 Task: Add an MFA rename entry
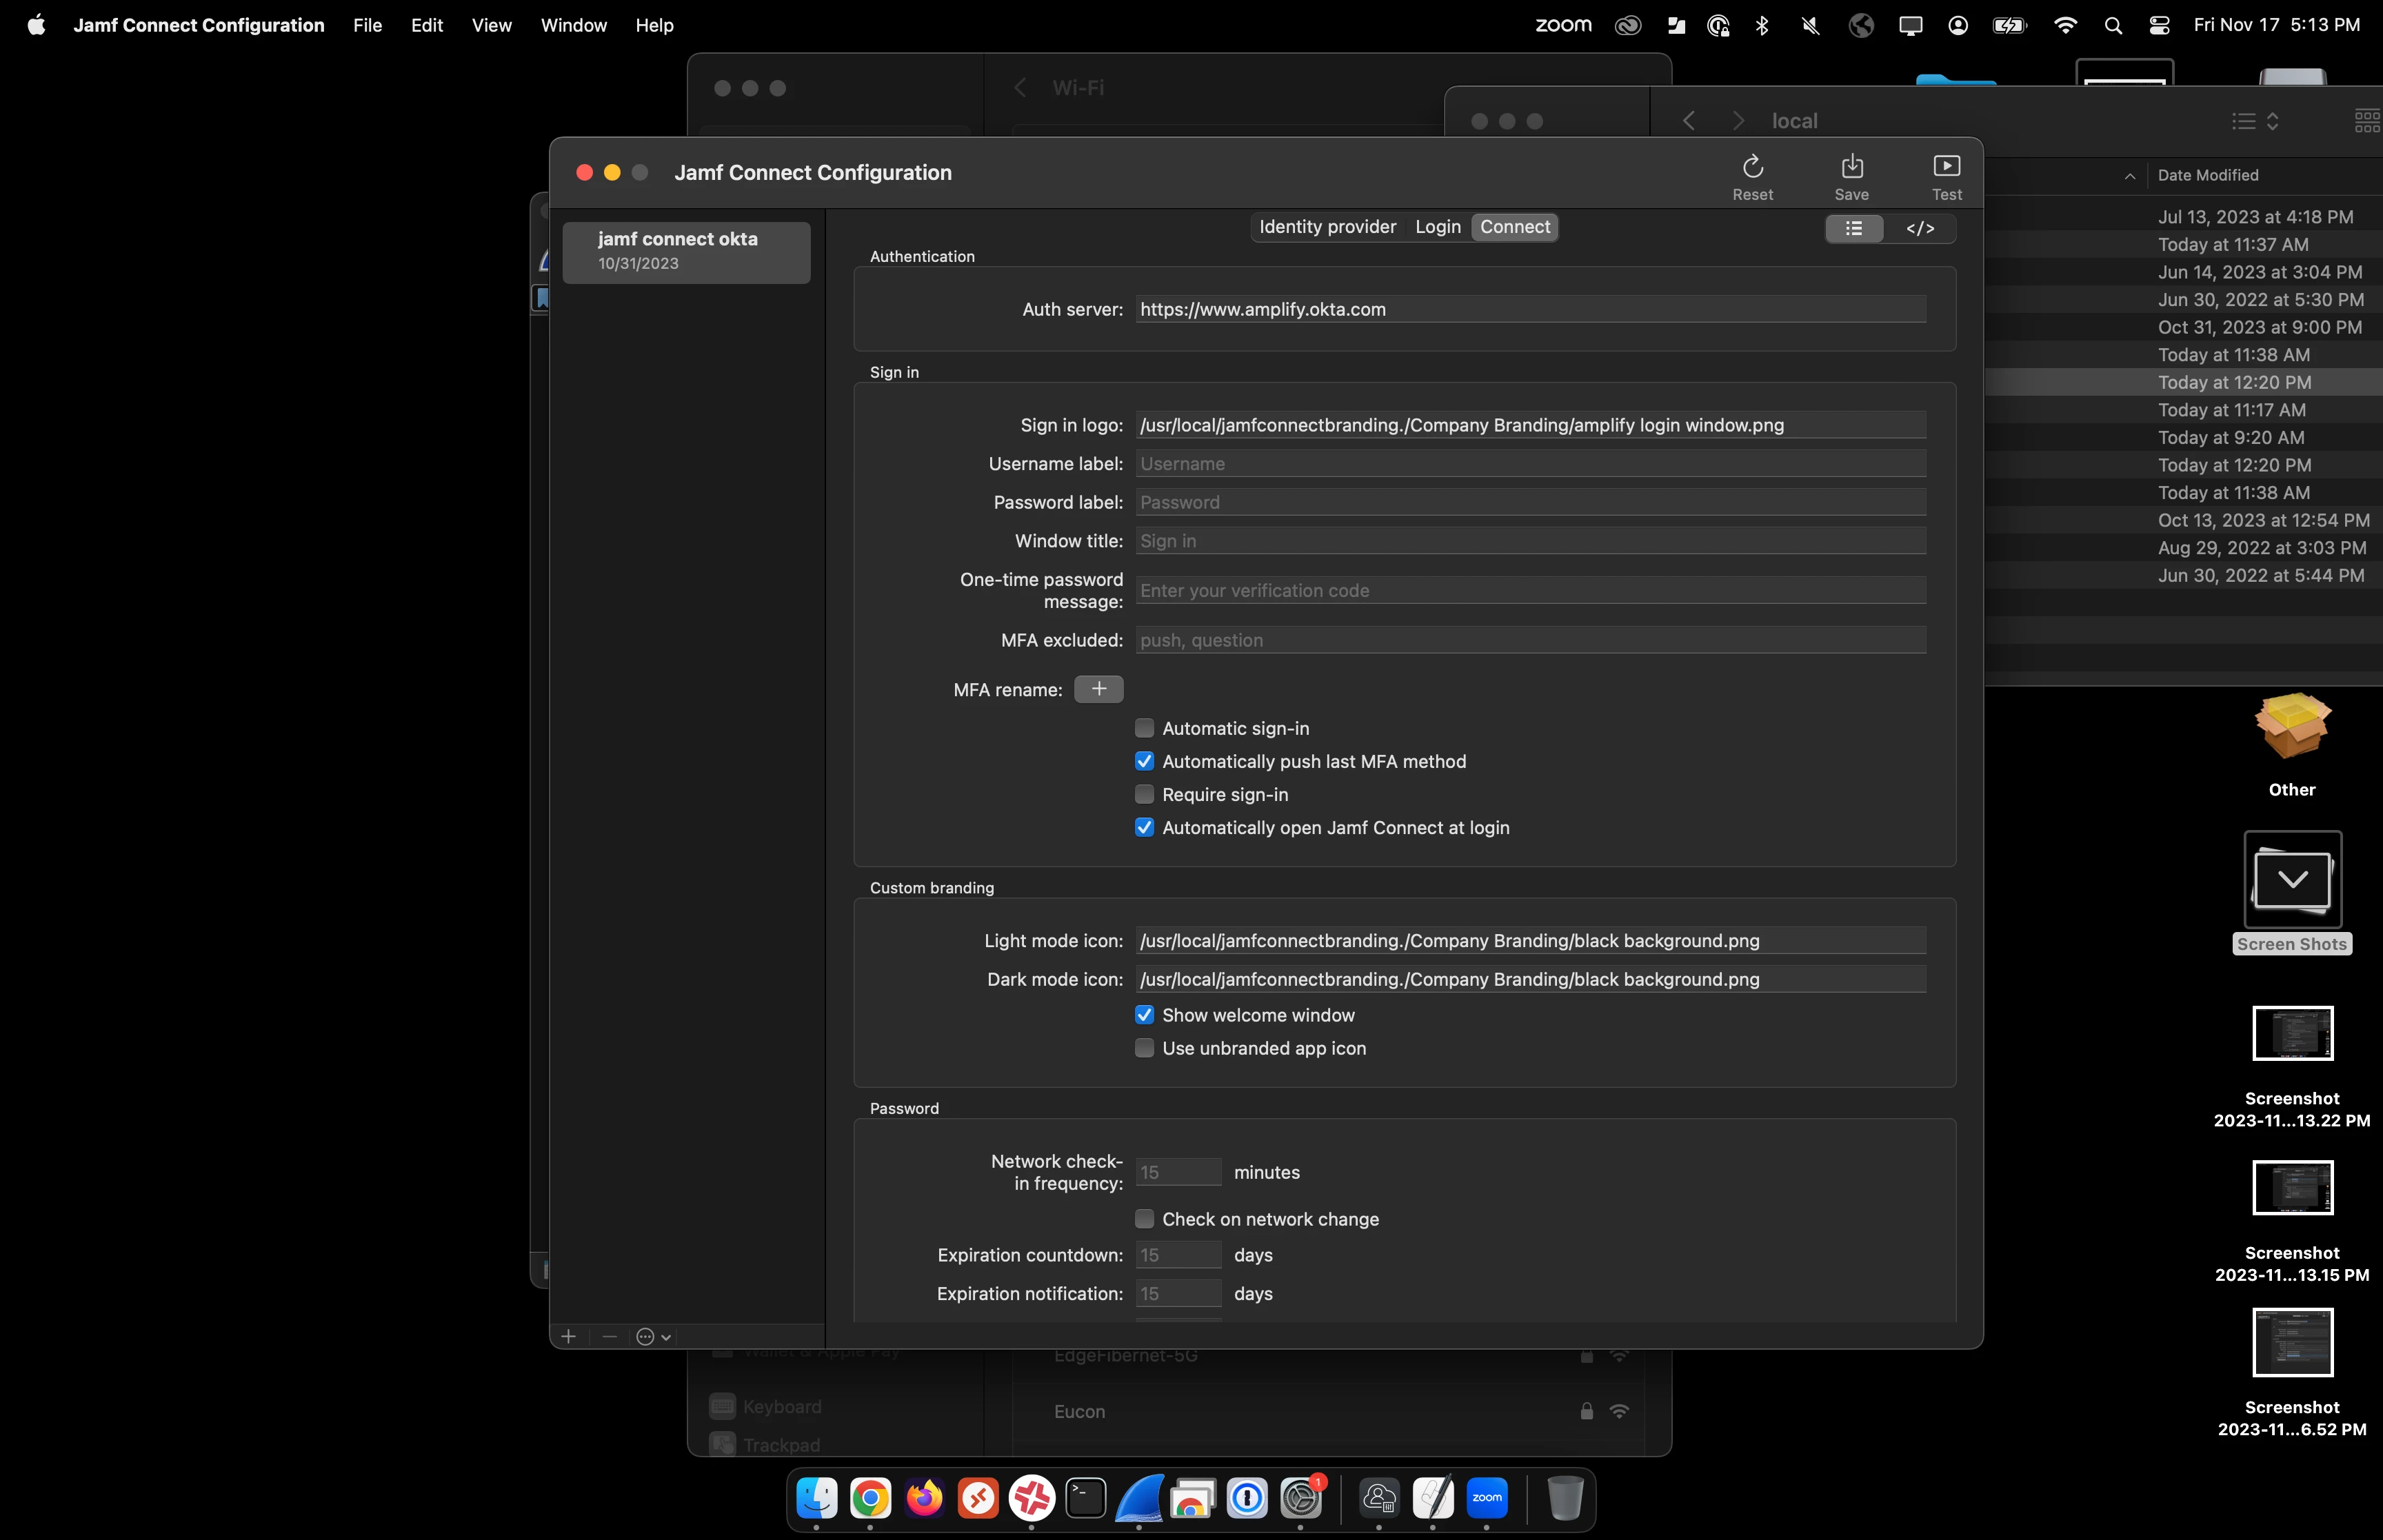click(1098, 689)
